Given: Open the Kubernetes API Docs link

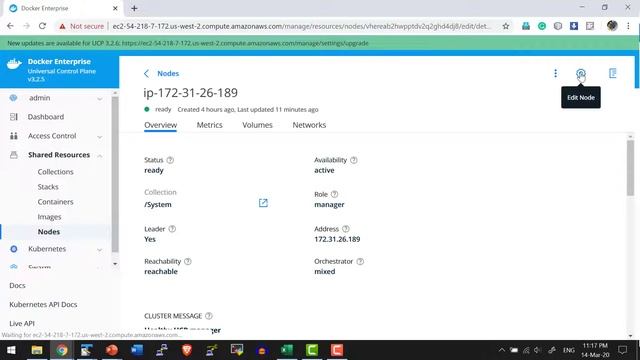Looking at the screenshot, I should [43, 304].
